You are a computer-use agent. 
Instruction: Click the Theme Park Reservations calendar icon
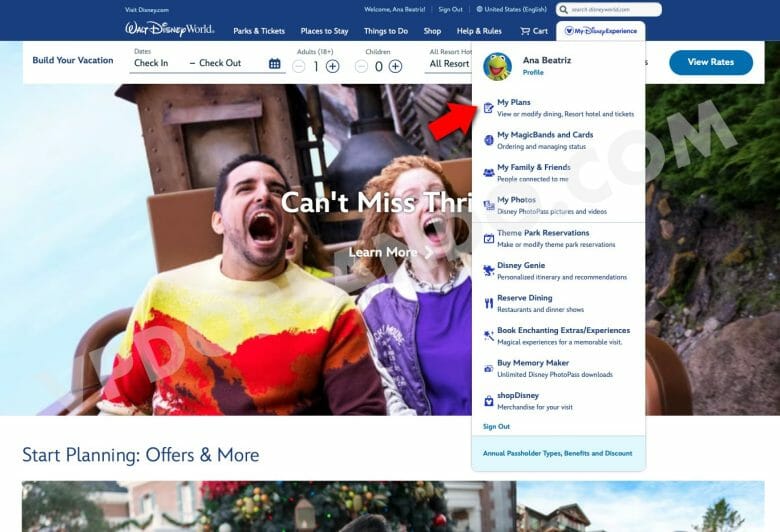(x=488, y=238)
